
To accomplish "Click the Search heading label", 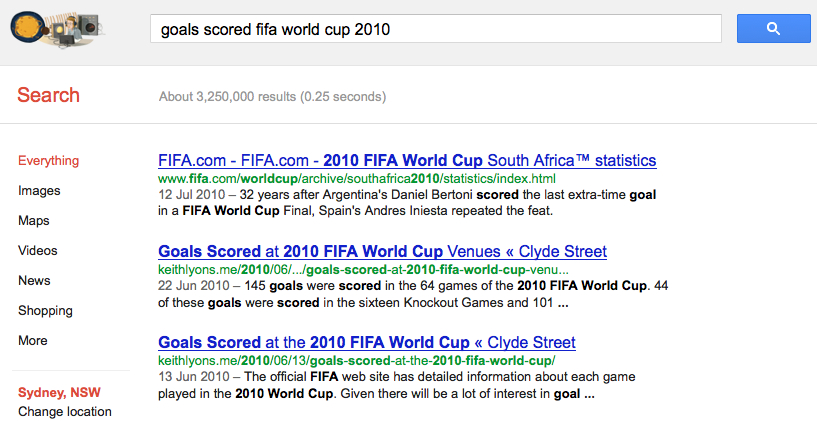I will click(48, 95).
